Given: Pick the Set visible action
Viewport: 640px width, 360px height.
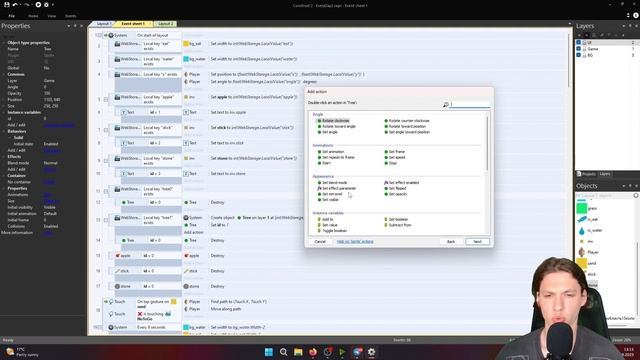Looking at the screenshot, I should point(329,200).
